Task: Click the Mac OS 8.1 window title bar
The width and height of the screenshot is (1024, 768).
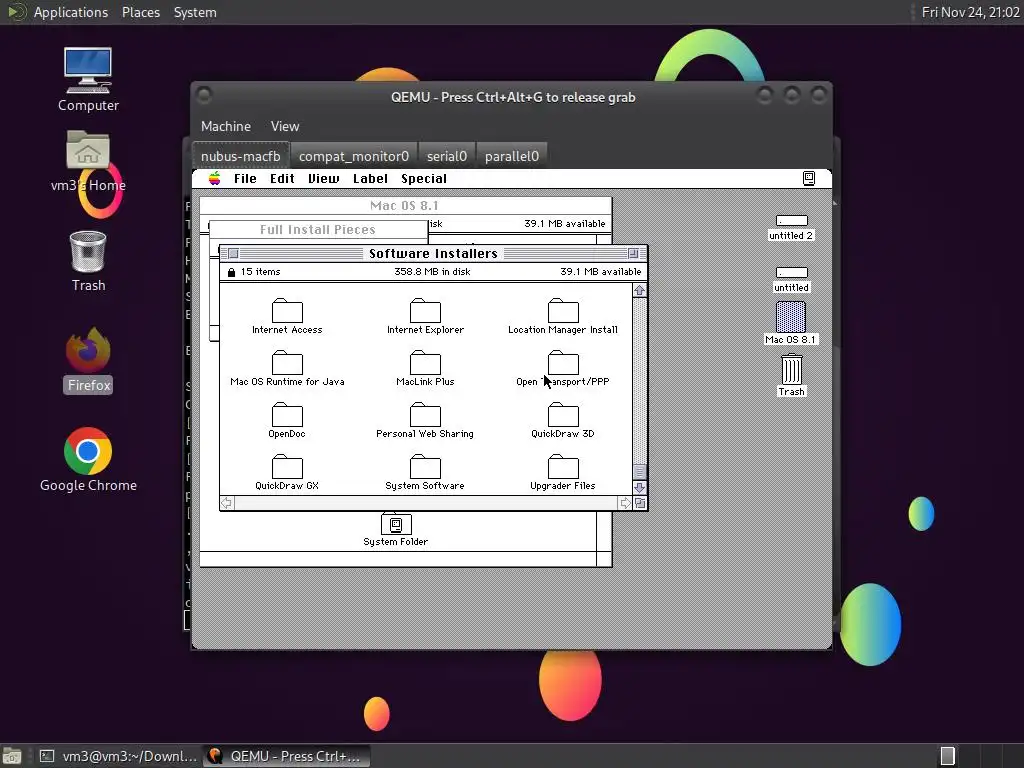Action: tap(405, 206)
